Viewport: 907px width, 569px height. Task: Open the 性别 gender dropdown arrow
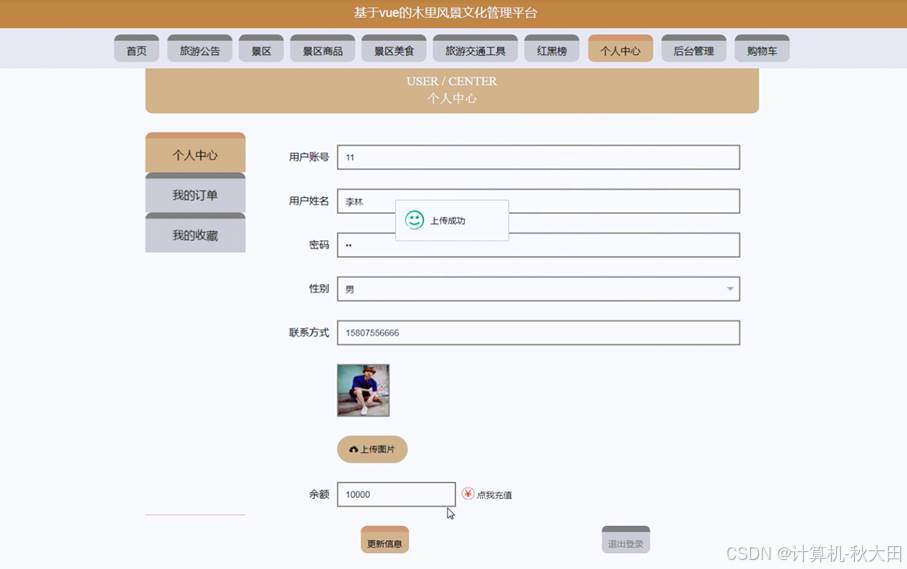click(730, 289)
